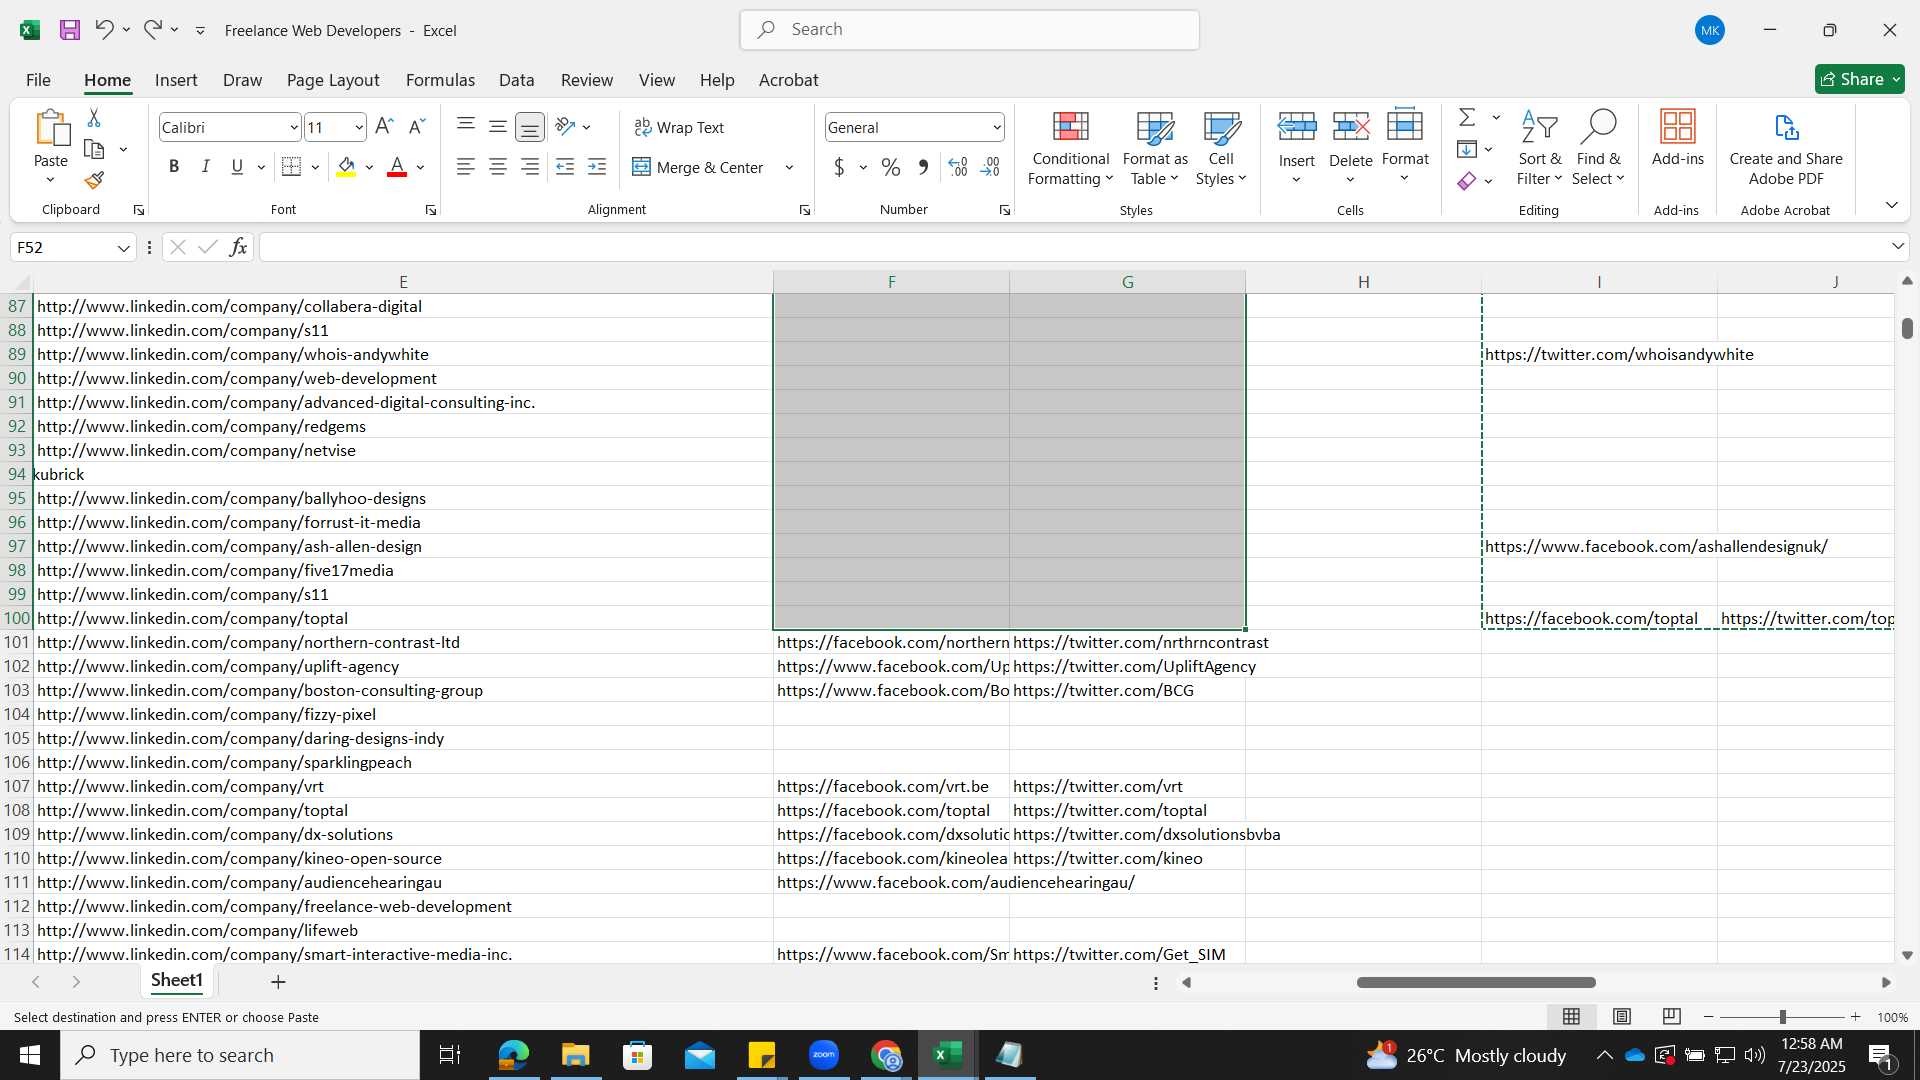The width and height of the screenshot is (1920, 1080).
Task: Expand Sort & Filter menu
Action: point(1539,148)
